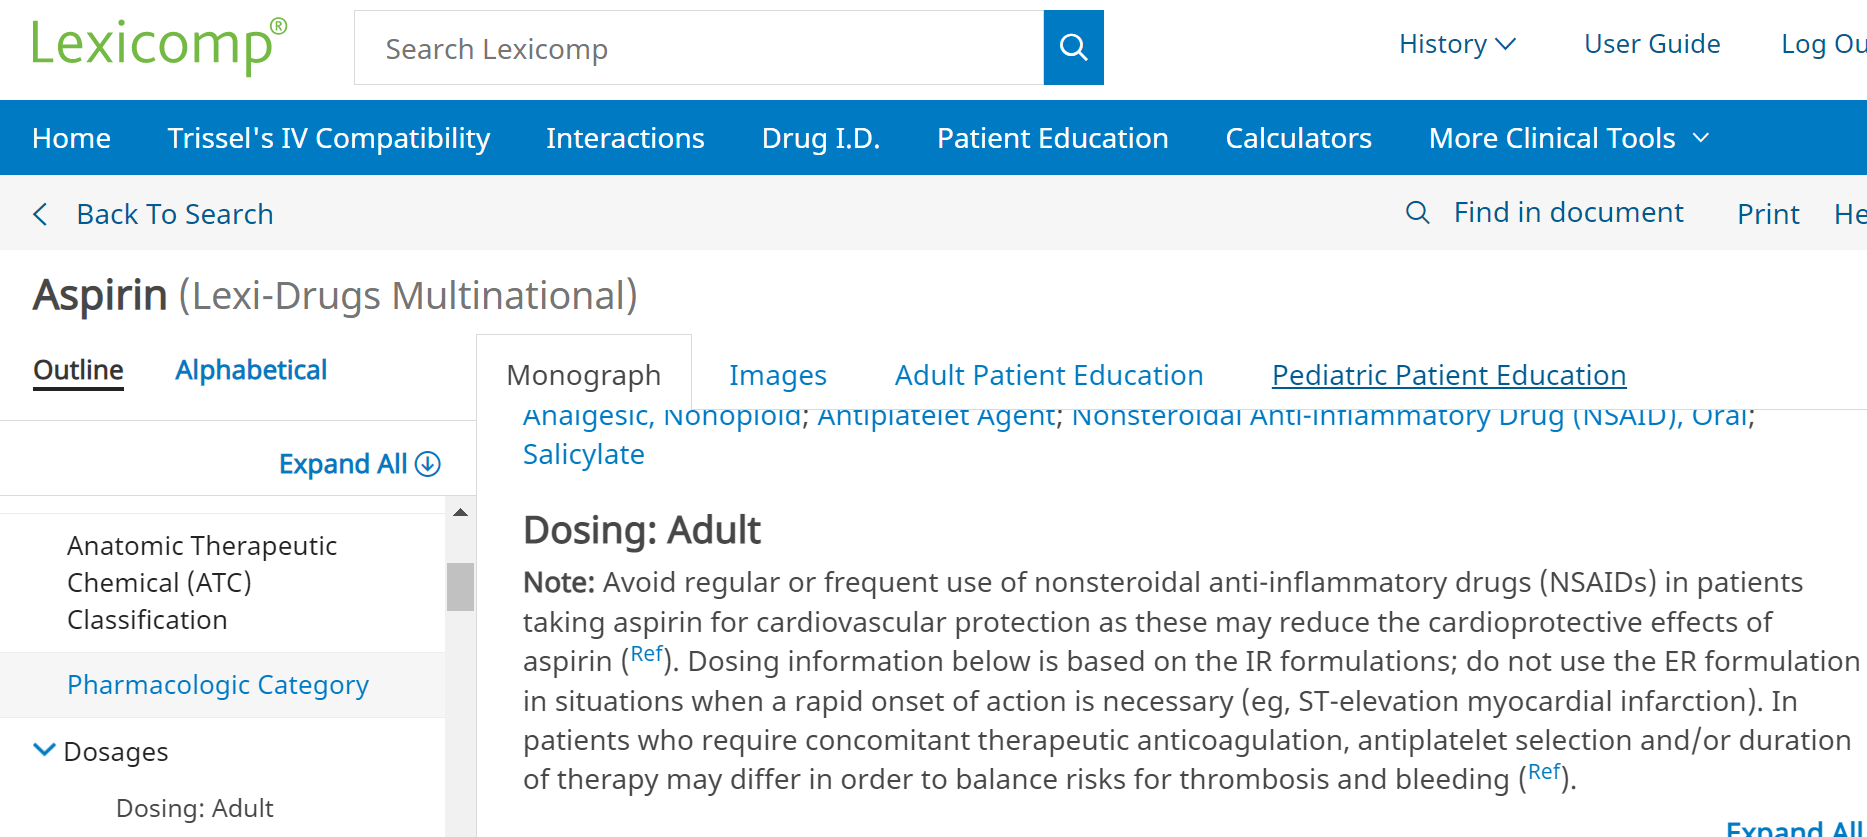Switch to the Images tab

[x=777, y=375]
